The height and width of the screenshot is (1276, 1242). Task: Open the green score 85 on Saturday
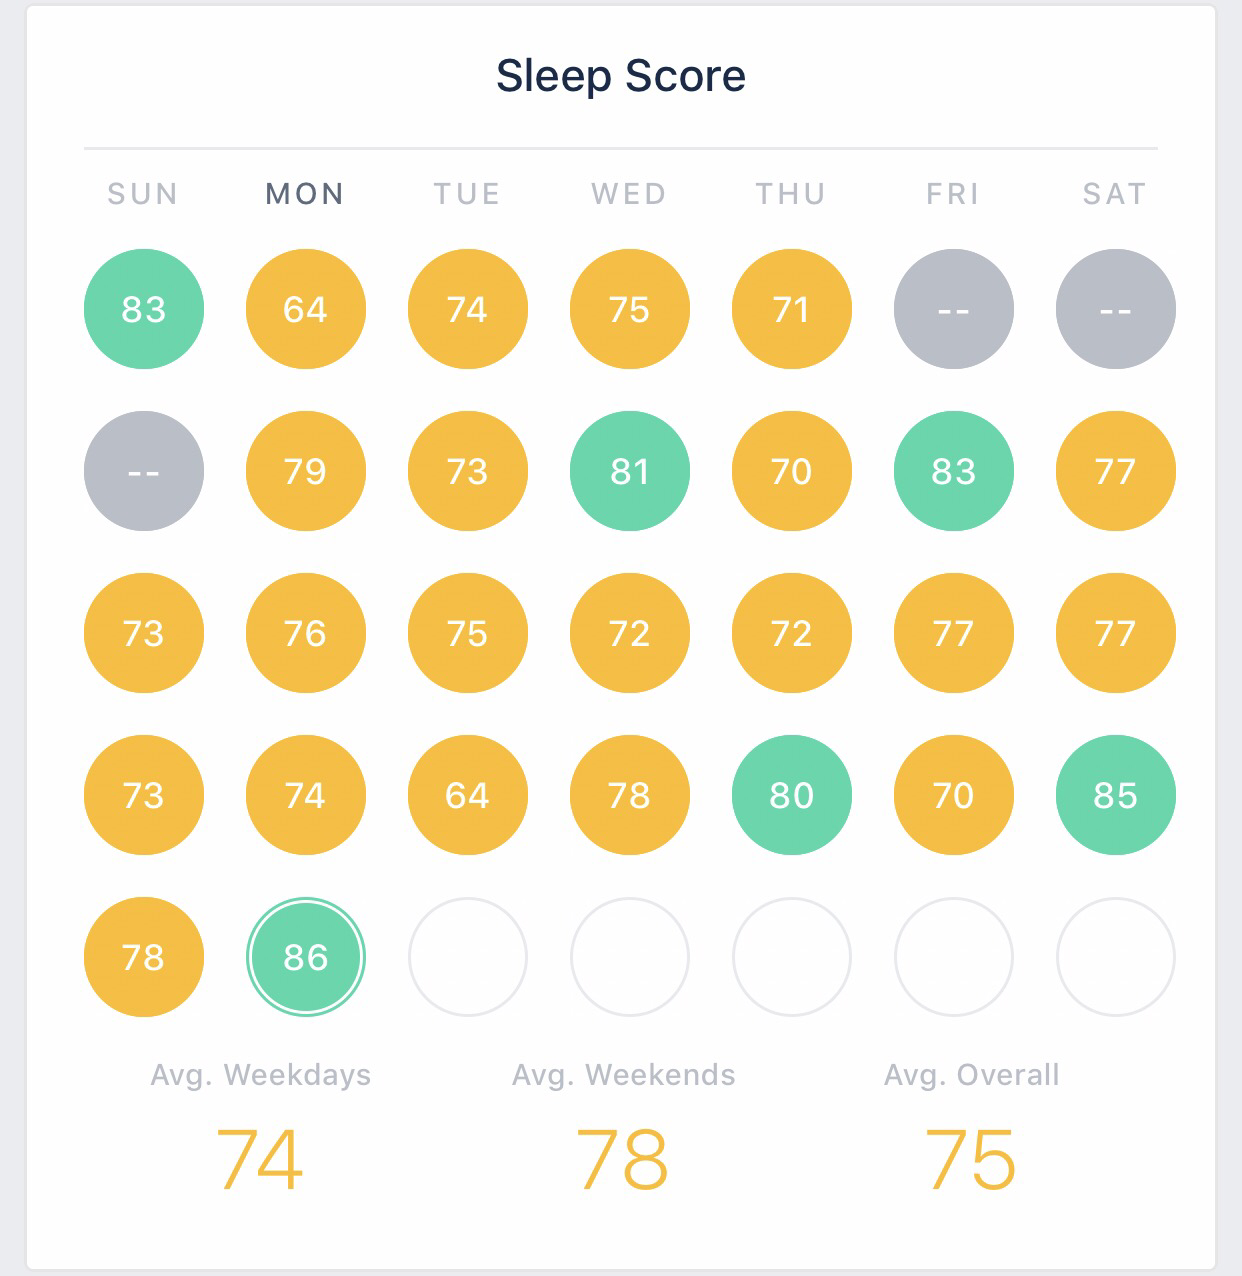point(1115,795)
